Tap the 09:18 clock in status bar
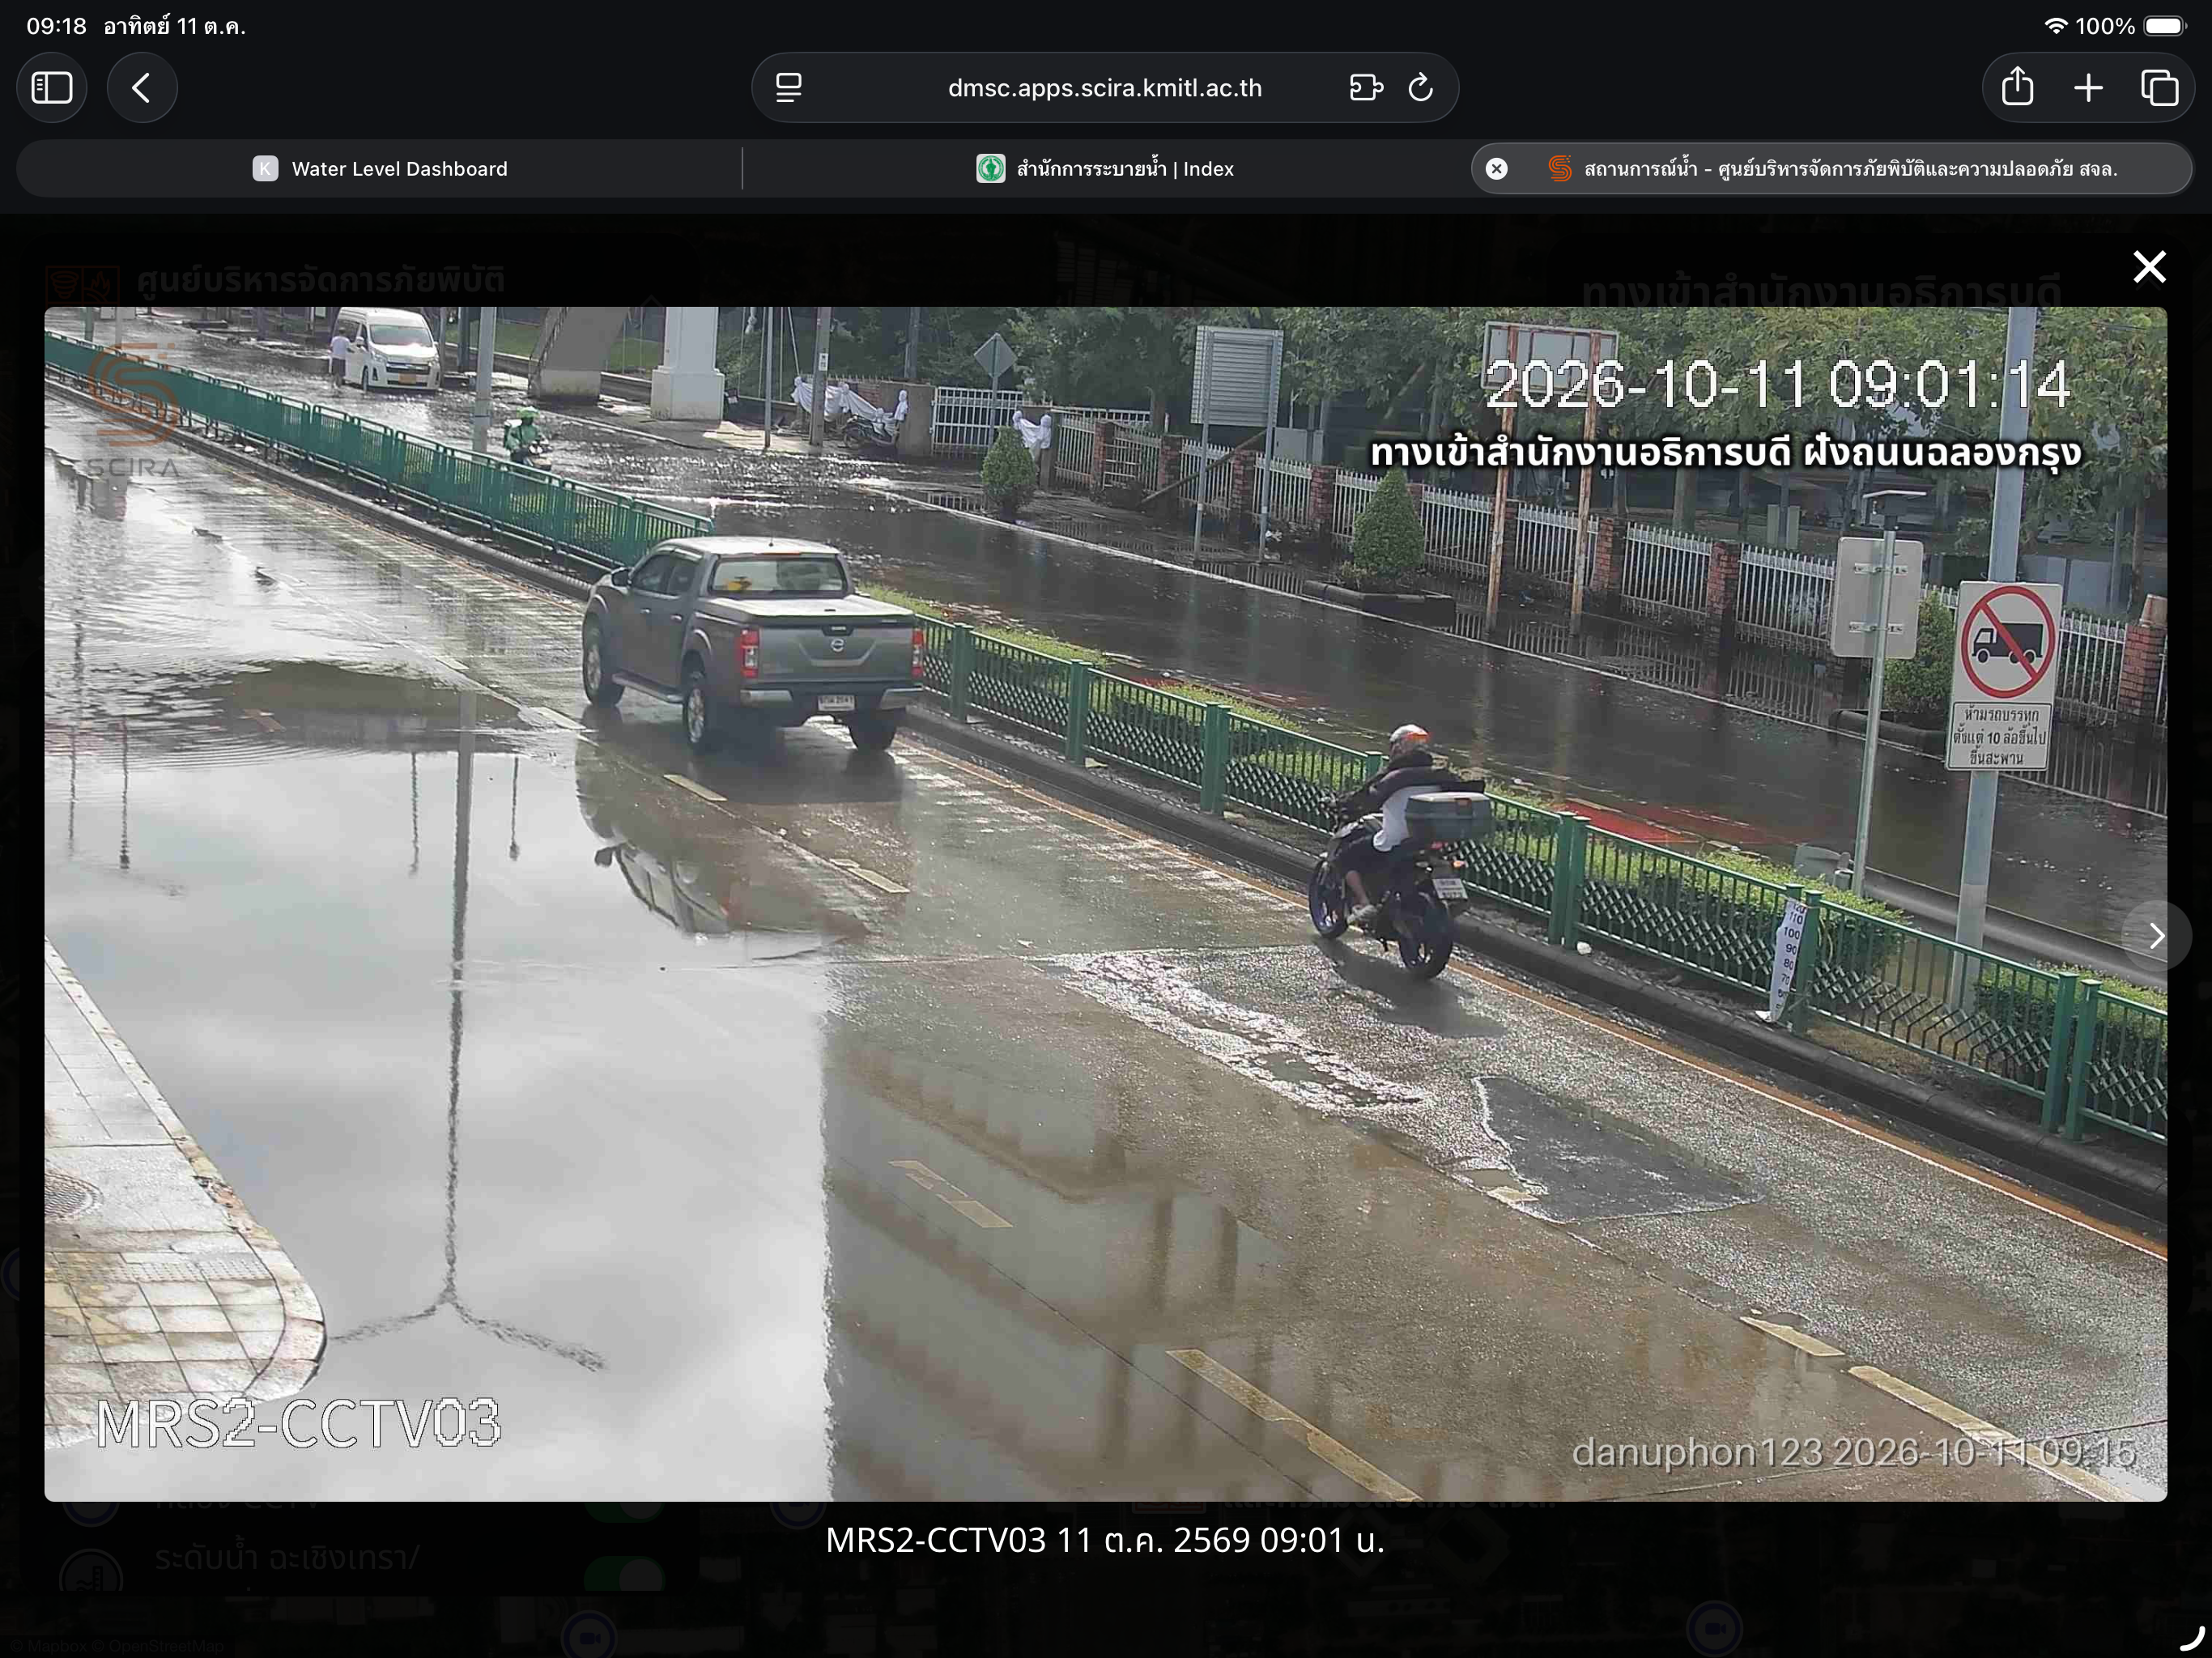 56,26
